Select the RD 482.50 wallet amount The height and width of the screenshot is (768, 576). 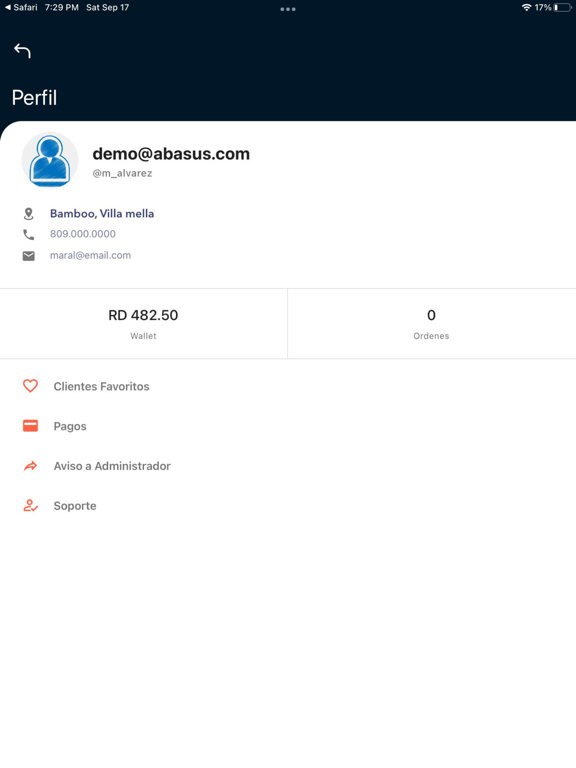coord(143,315)
